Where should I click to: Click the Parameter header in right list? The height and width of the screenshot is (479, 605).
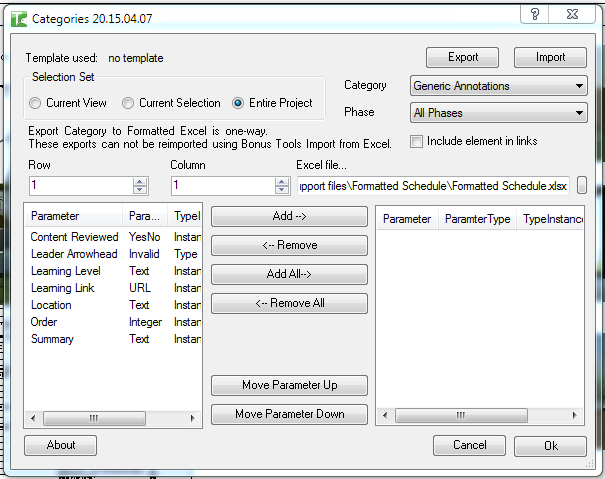407,219
